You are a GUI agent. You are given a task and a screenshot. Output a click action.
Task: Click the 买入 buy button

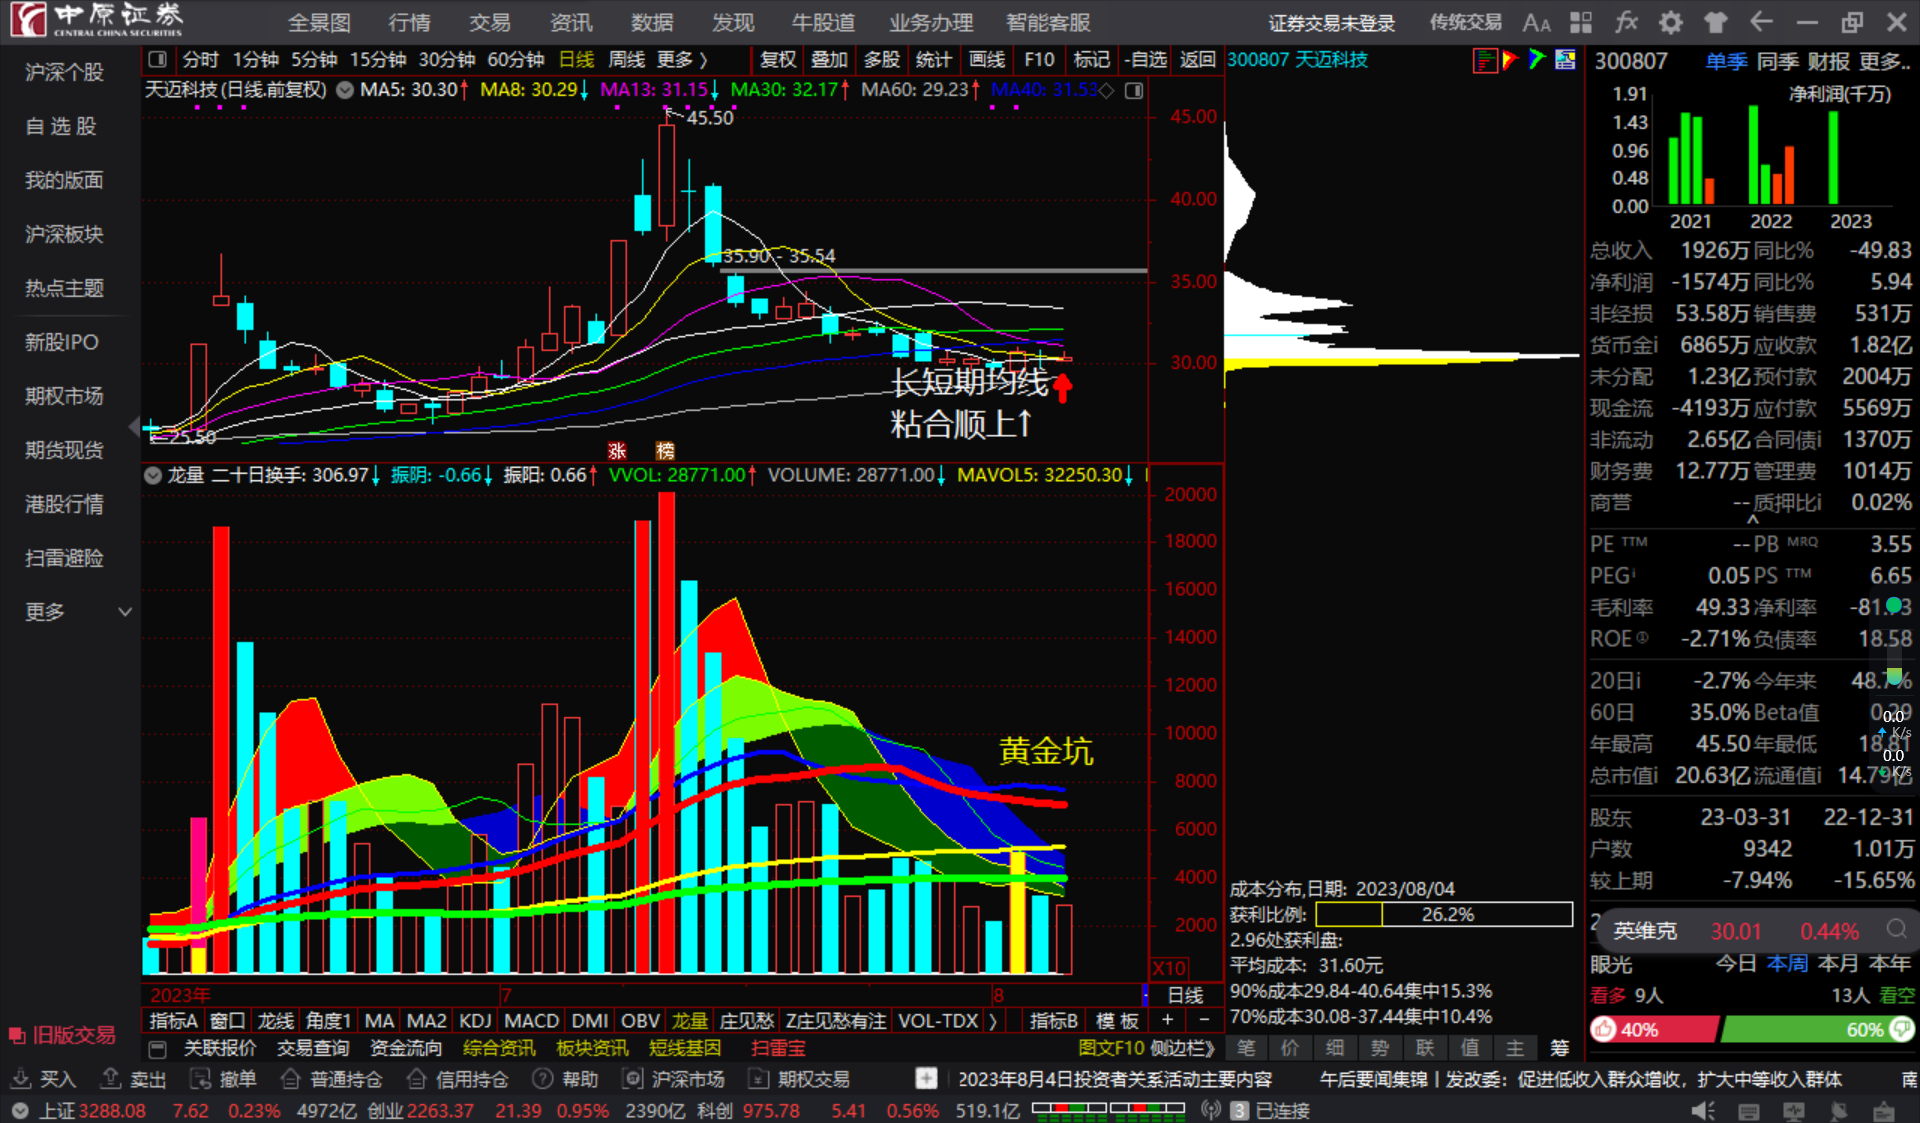coord(44,1079)
